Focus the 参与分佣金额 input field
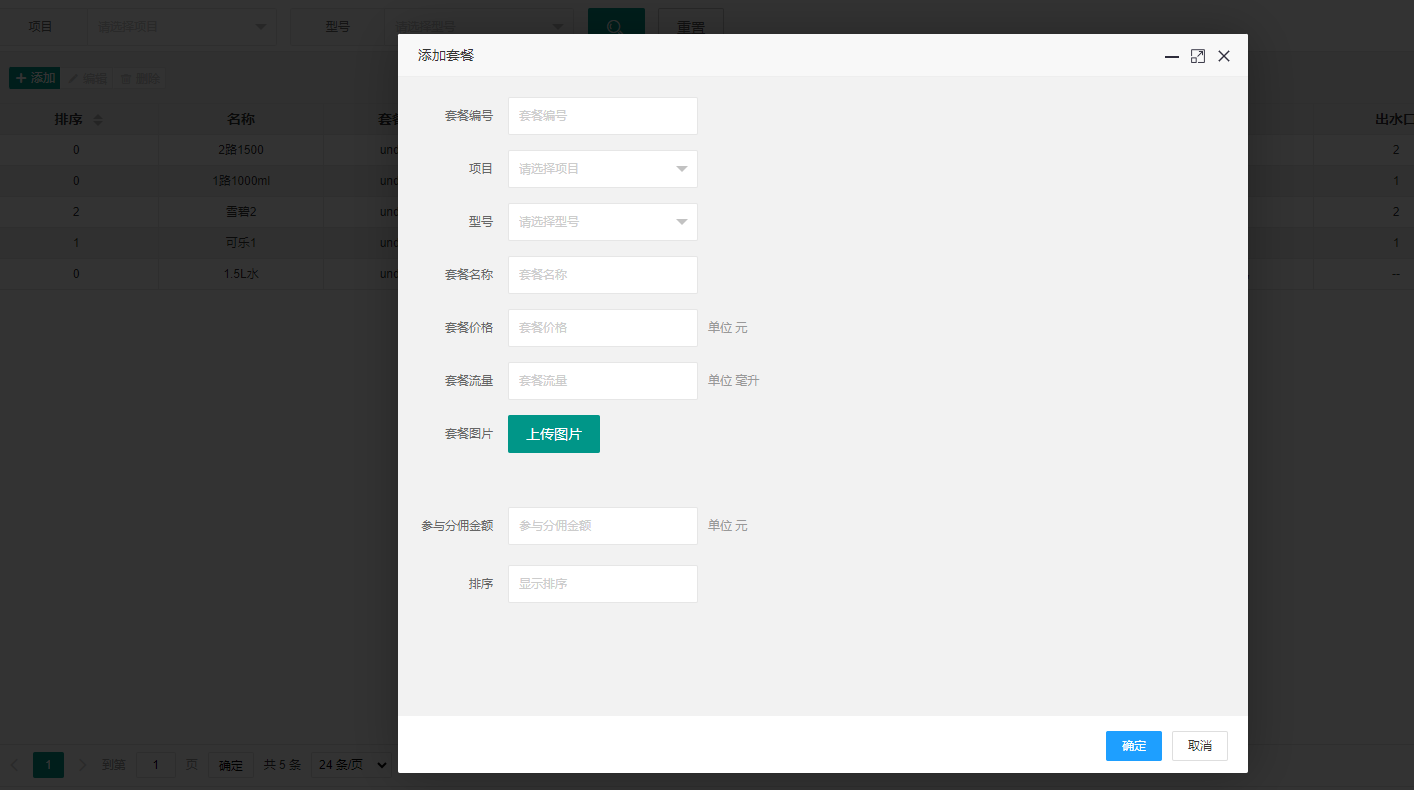 (x=603, y=526)
